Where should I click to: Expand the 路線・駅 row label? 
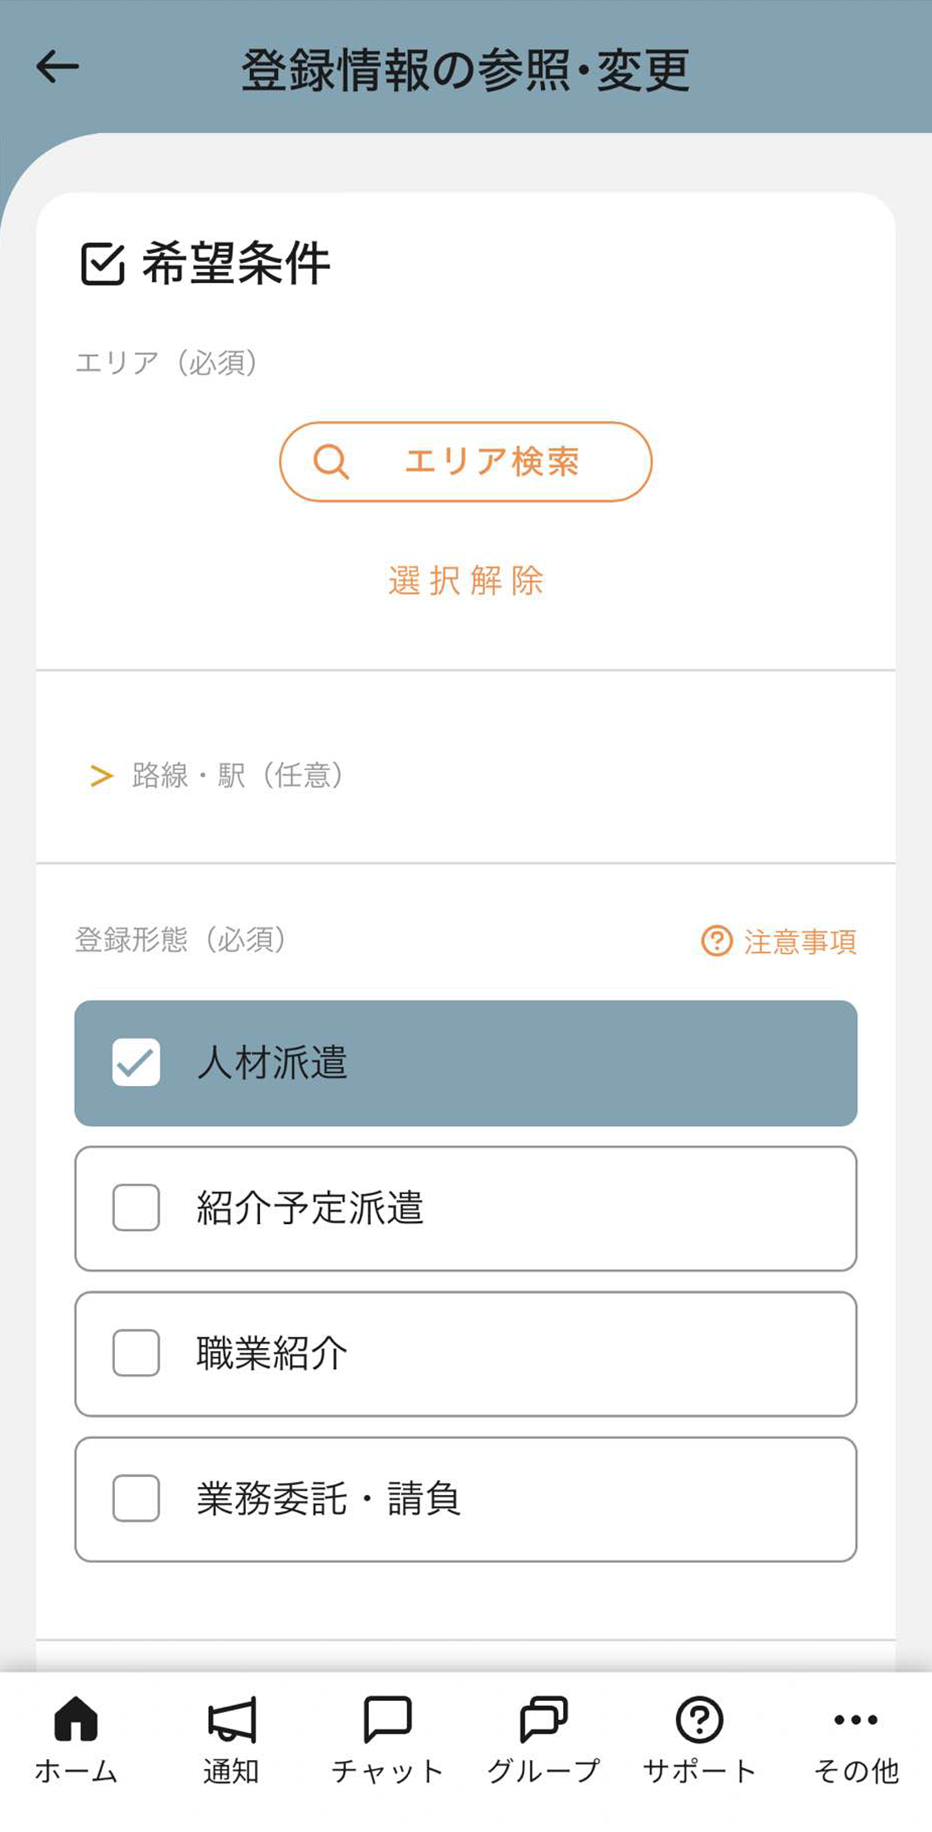click(x=238, y=775)
